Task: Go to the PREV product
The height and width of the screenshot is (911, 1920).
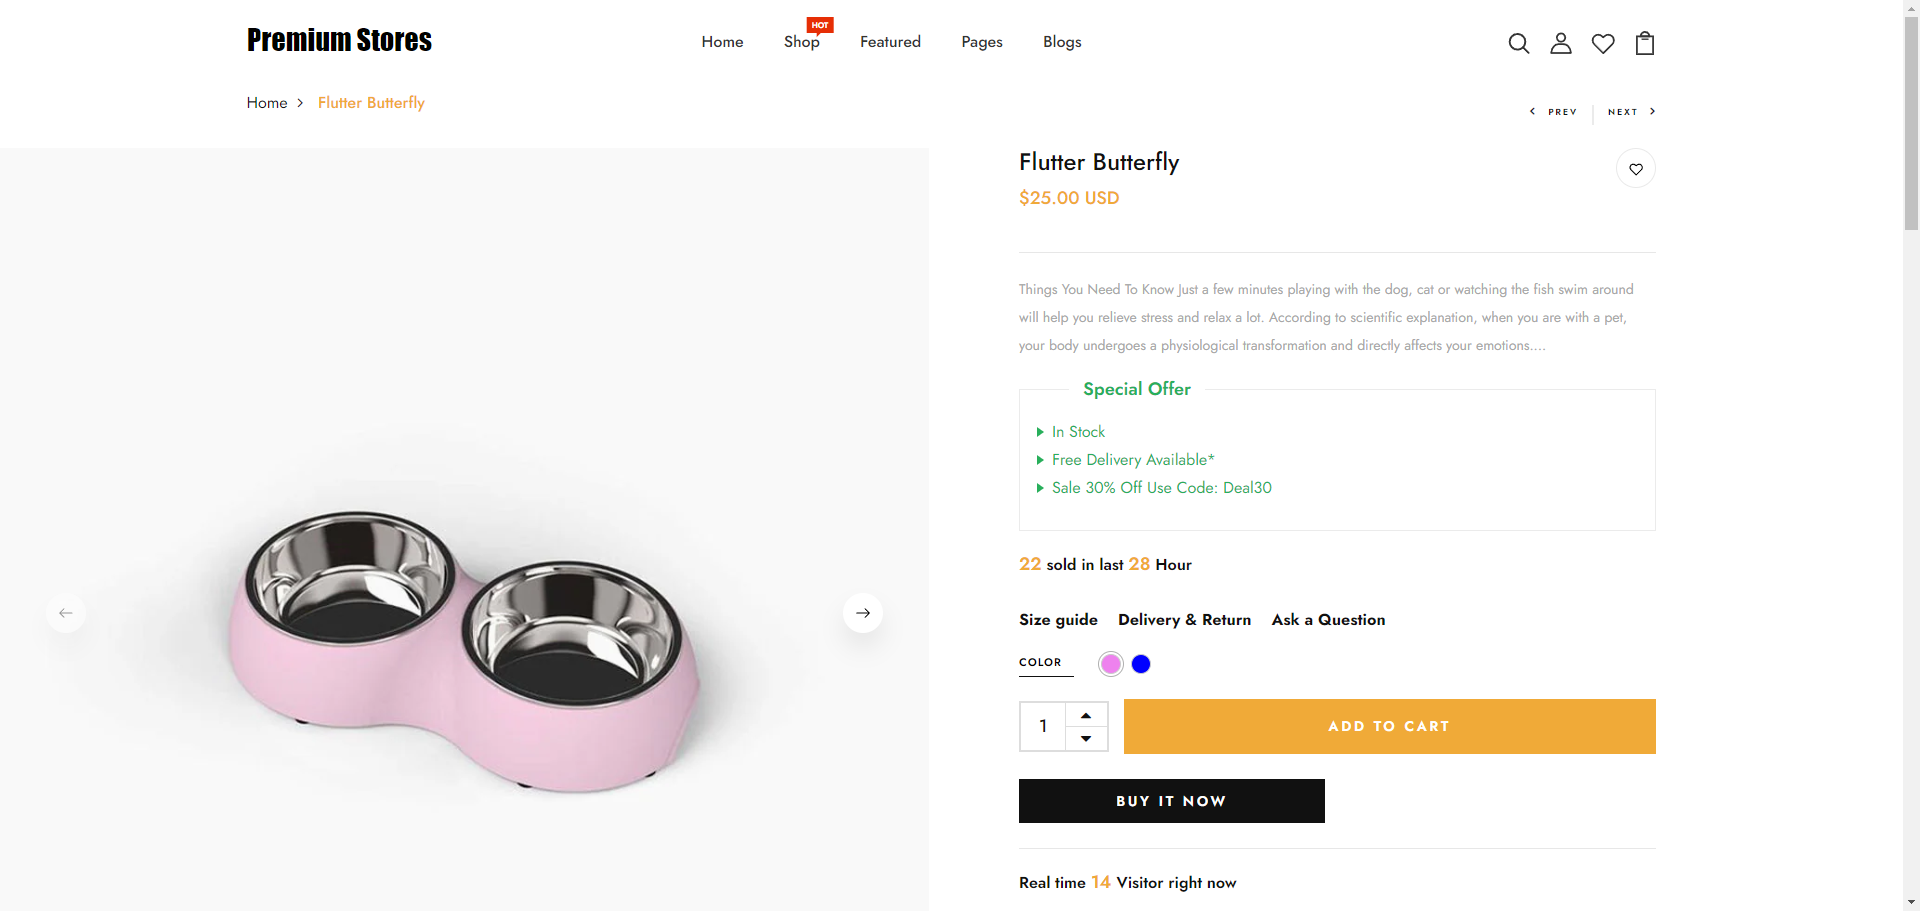Action: click(x=1554, y=112)
